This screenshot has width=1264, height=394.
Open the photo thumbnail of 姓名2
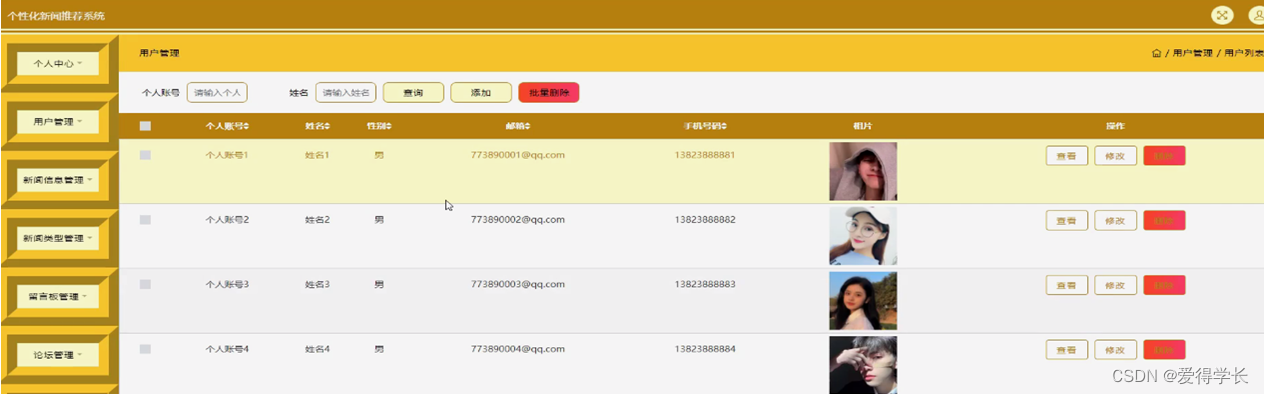point(863,236)
